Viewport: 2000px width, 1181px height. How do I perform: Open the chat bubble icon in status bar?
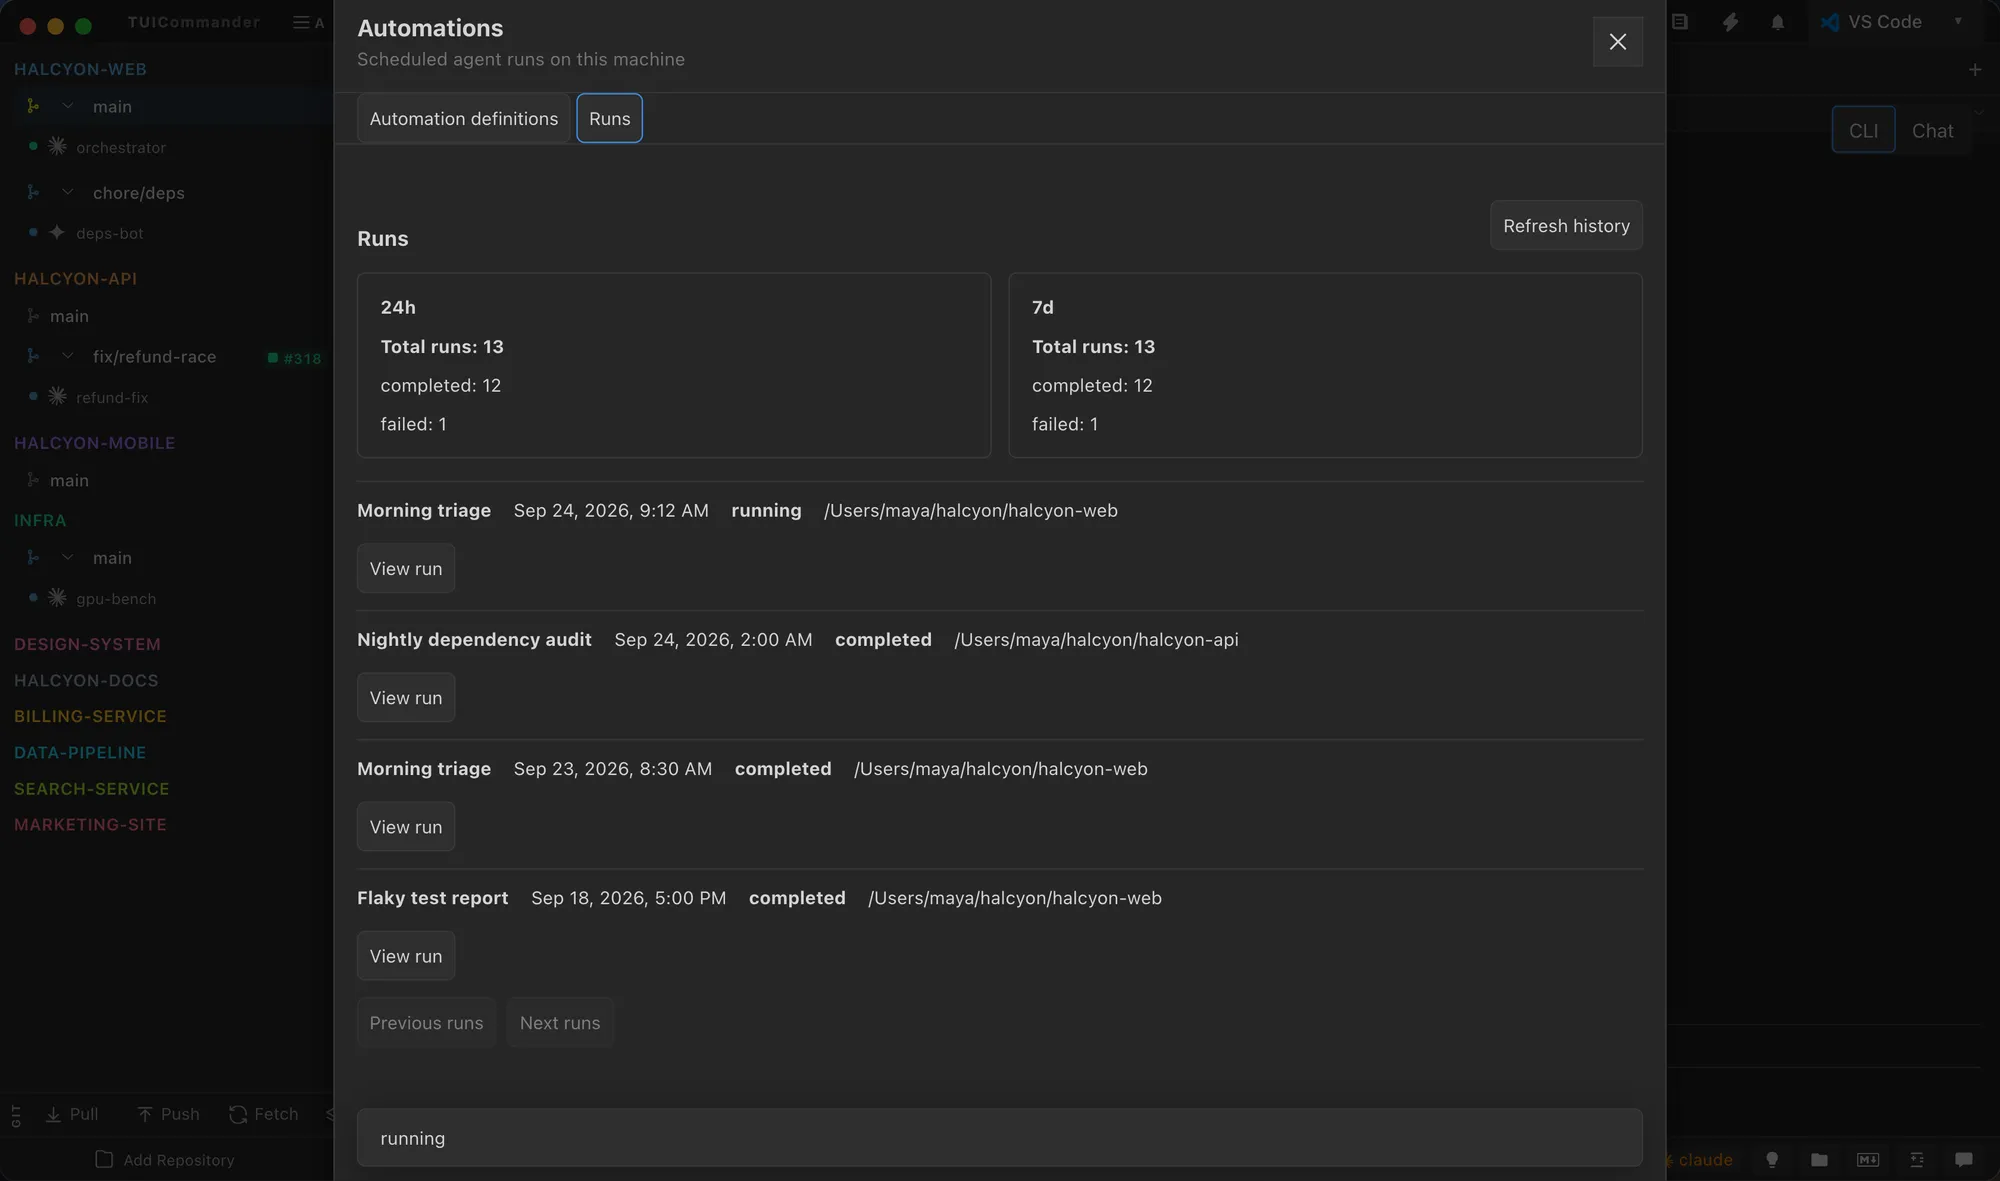point(1964,1159)
